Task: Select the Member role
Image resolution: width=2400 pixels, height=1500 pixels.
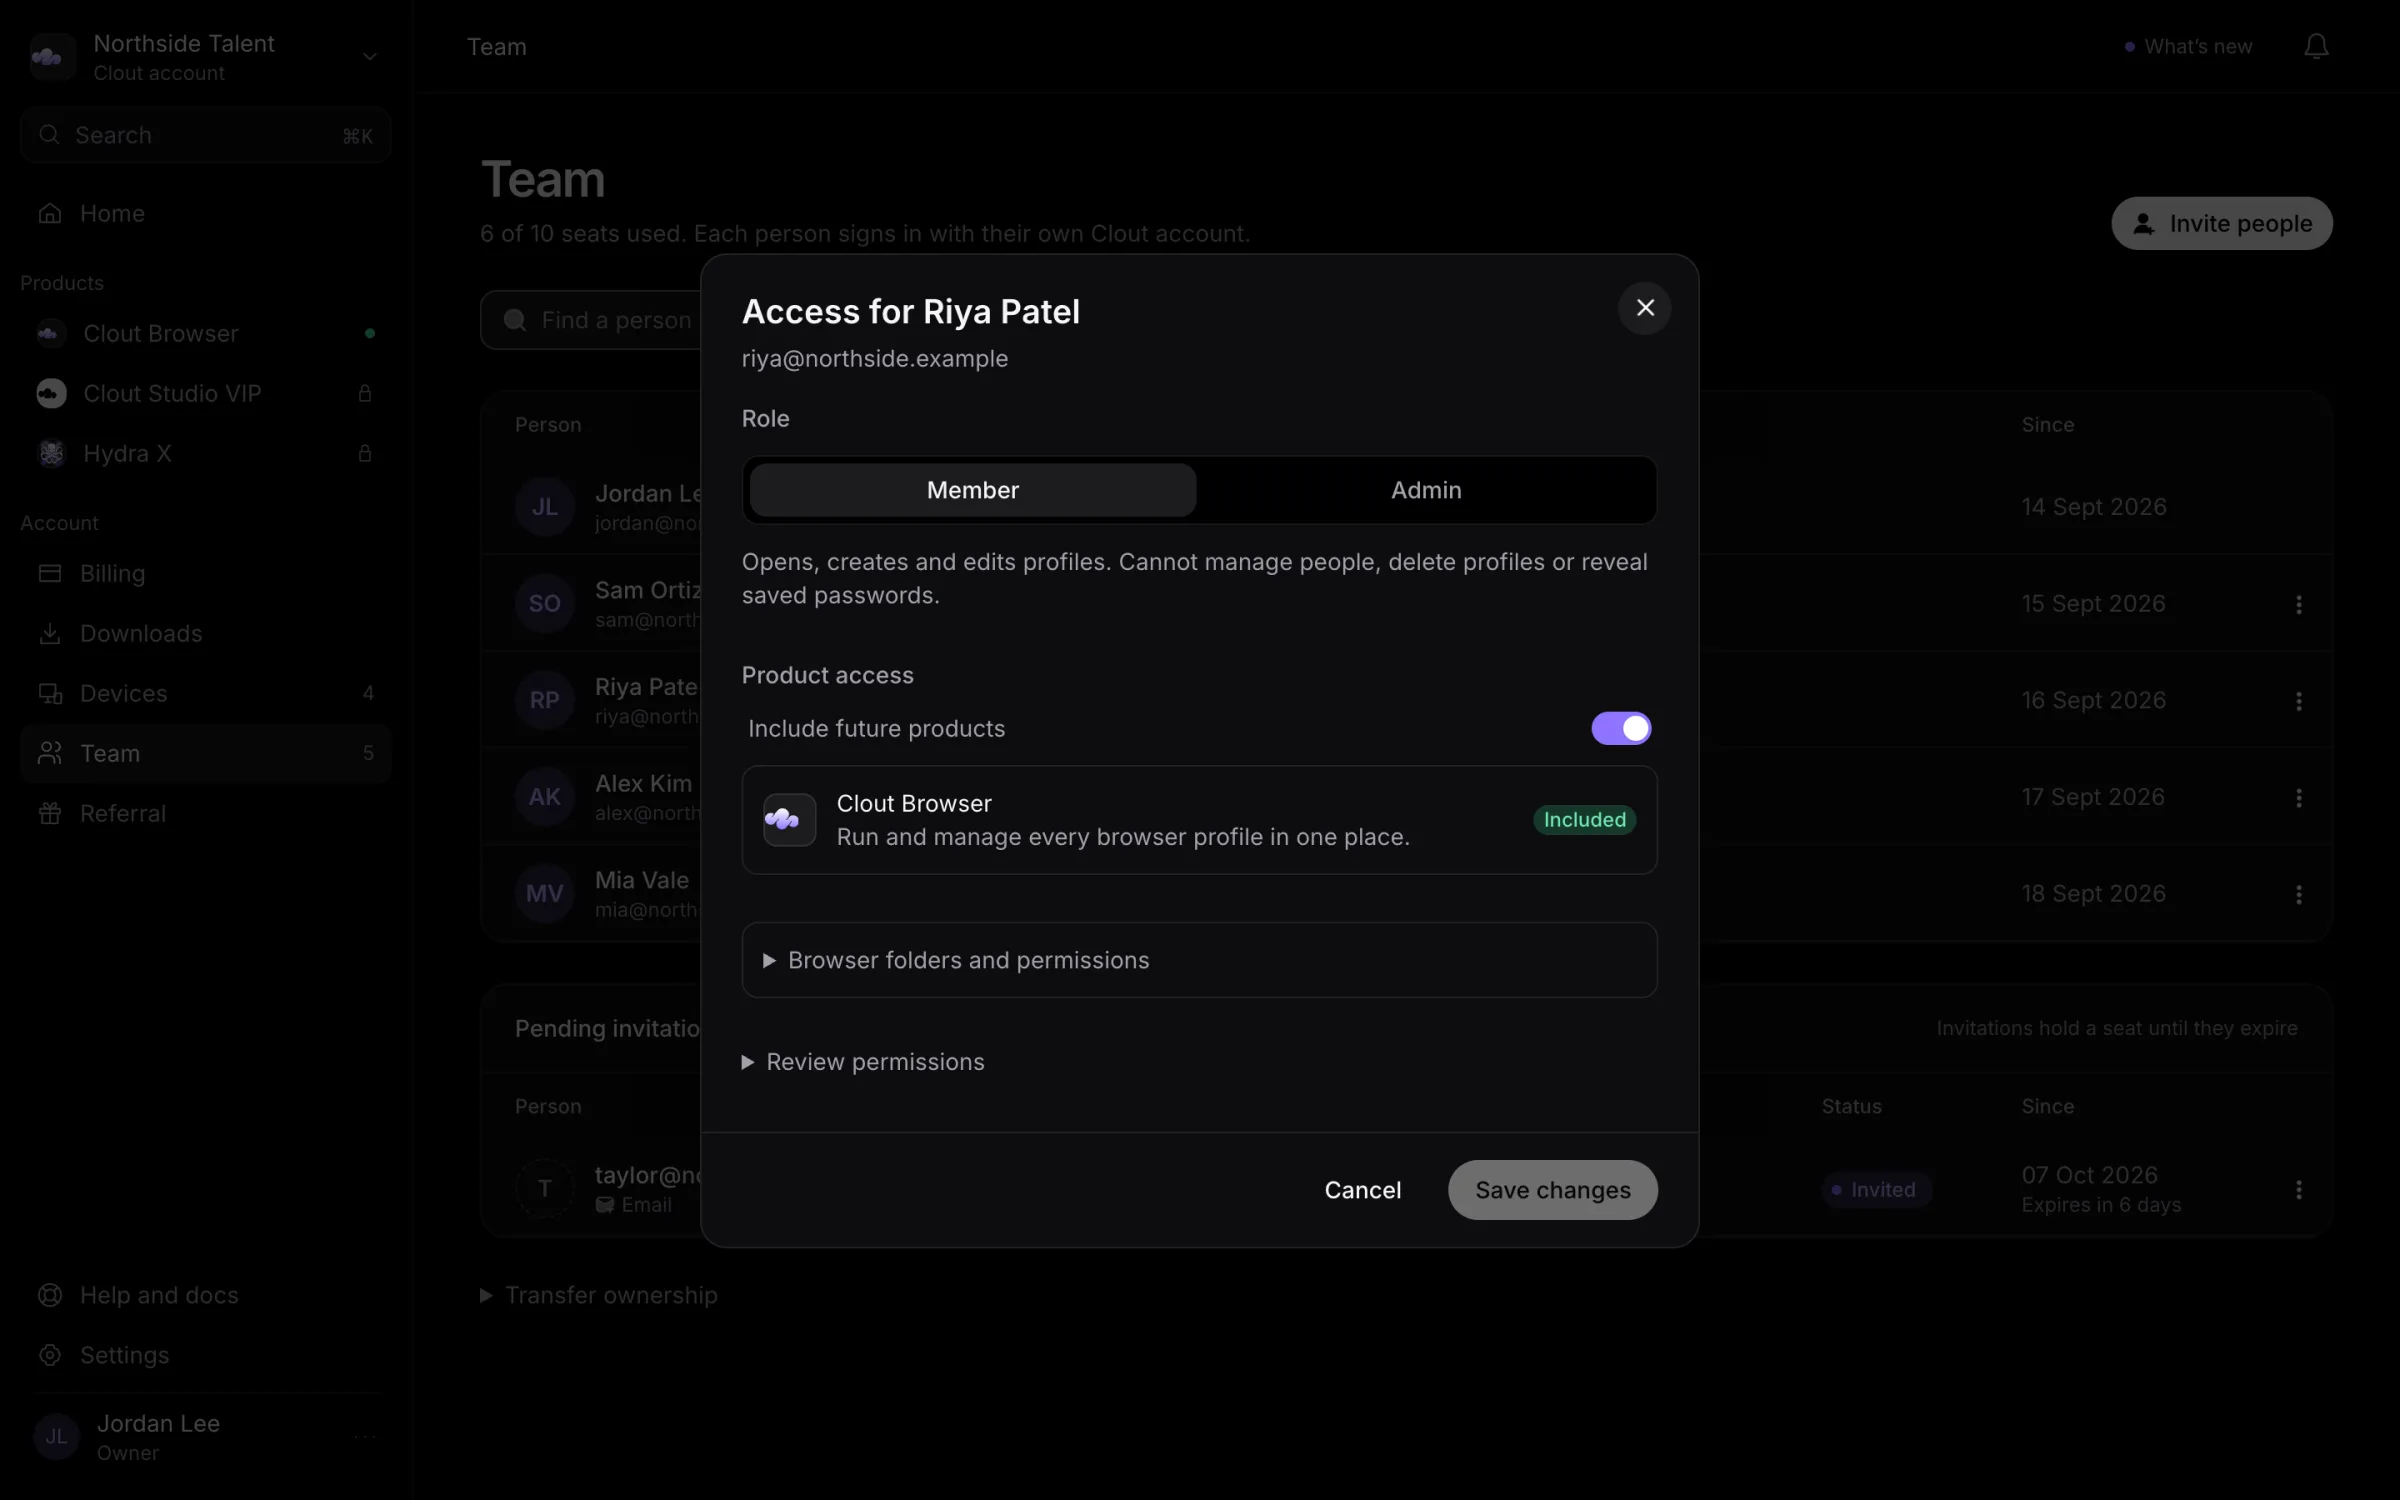Action: tap(973, 490)
